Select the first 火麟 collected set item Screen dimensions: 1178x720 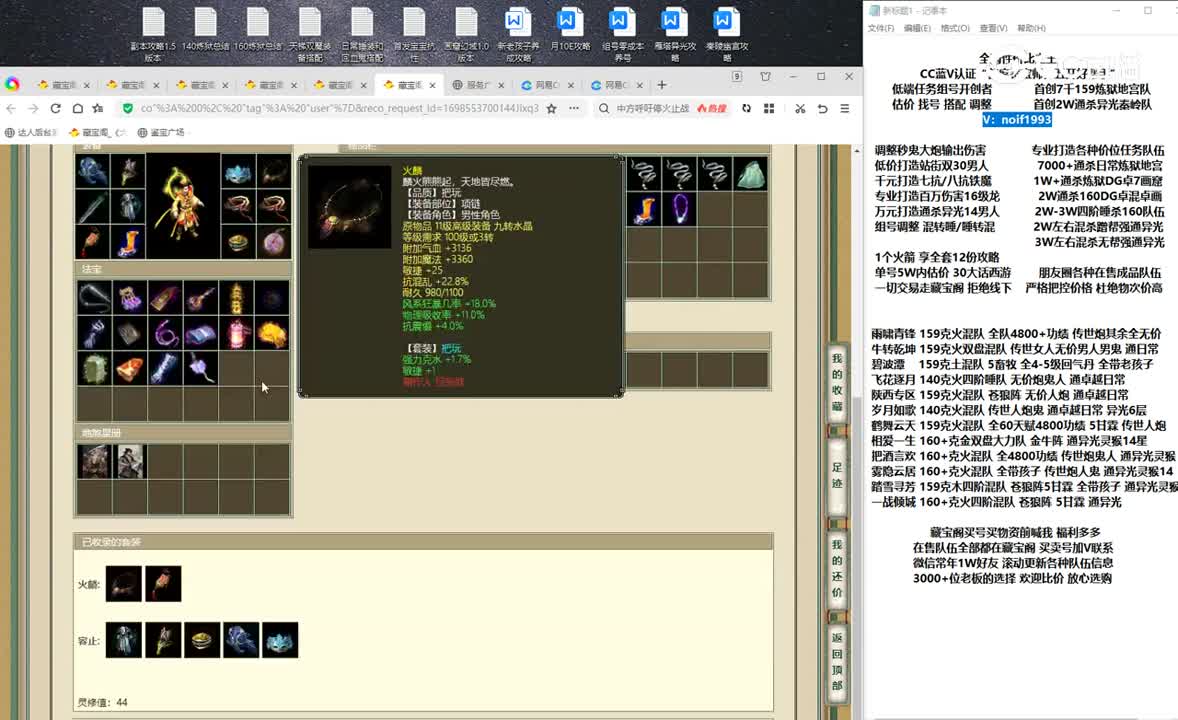(124, 584)
